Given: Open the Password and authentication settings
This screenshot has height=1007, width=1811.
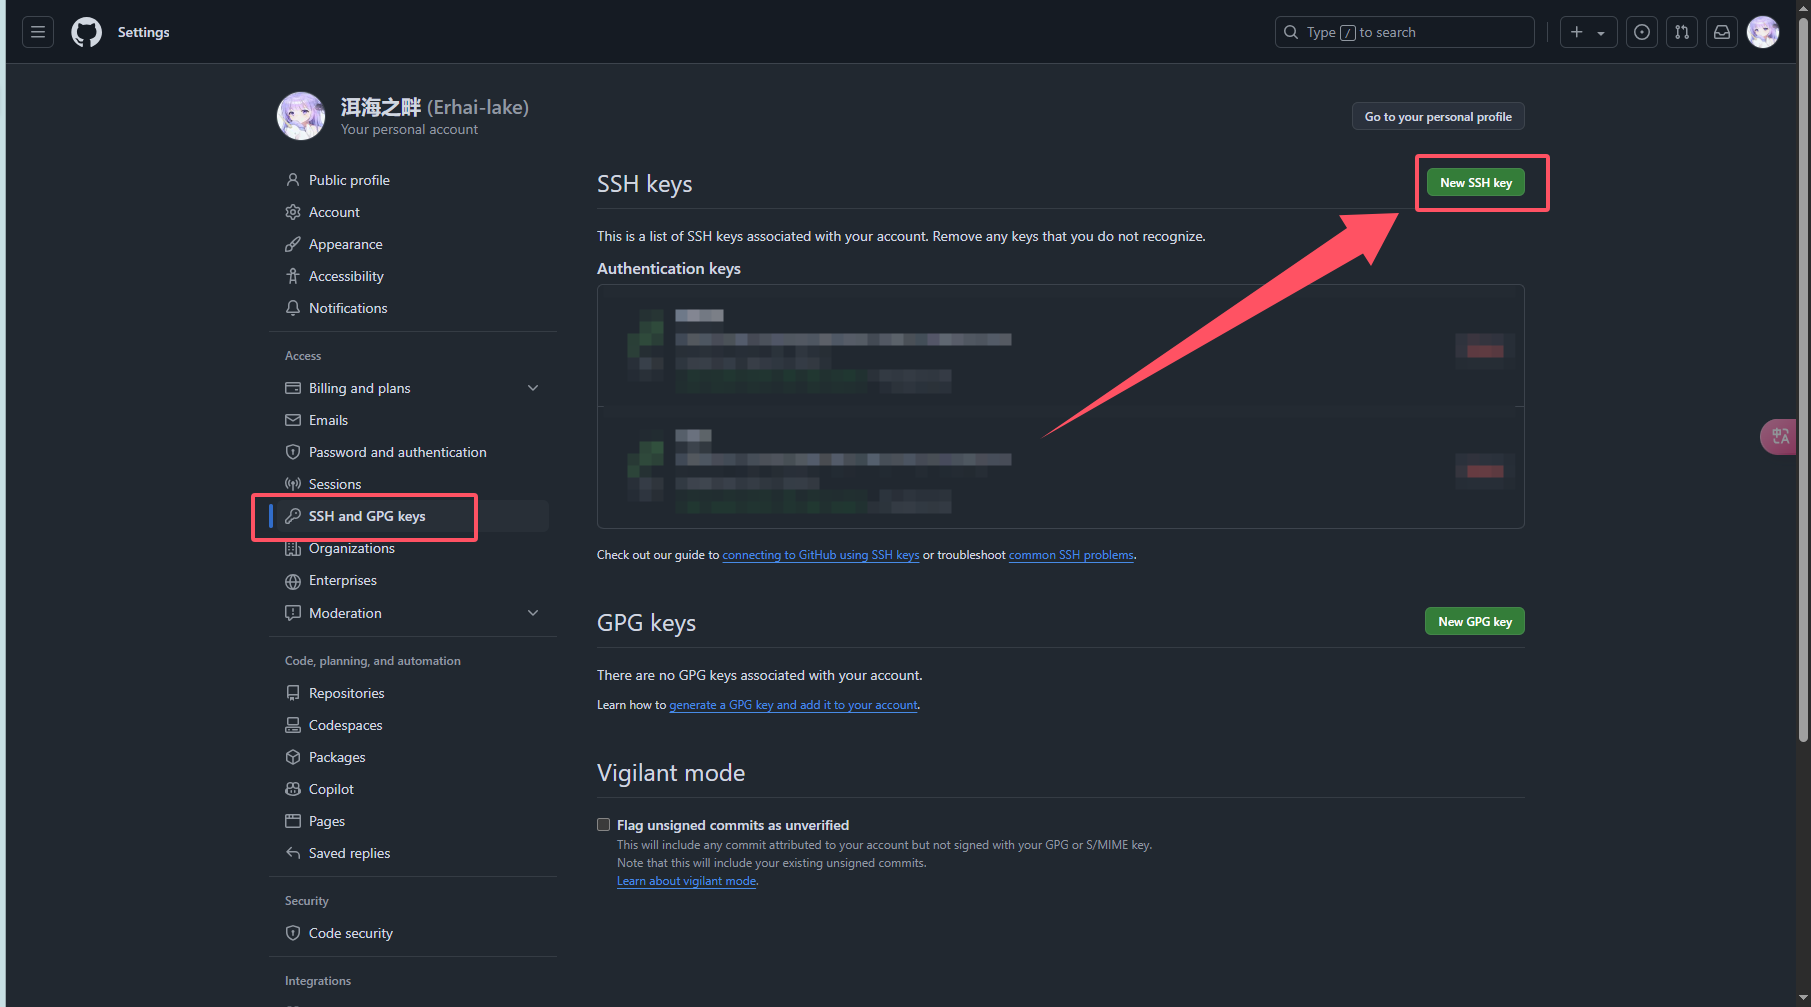Looking at the screenshot, I should pos(397,452).
